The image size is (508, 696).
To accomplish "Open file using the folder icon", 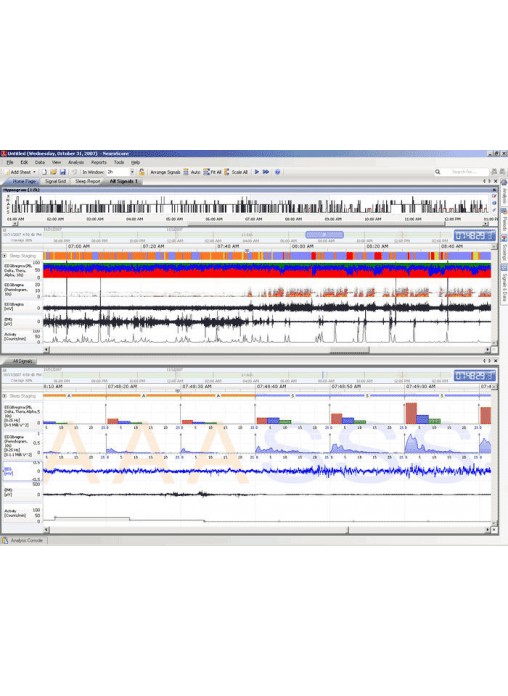I will tap(53, 172).
